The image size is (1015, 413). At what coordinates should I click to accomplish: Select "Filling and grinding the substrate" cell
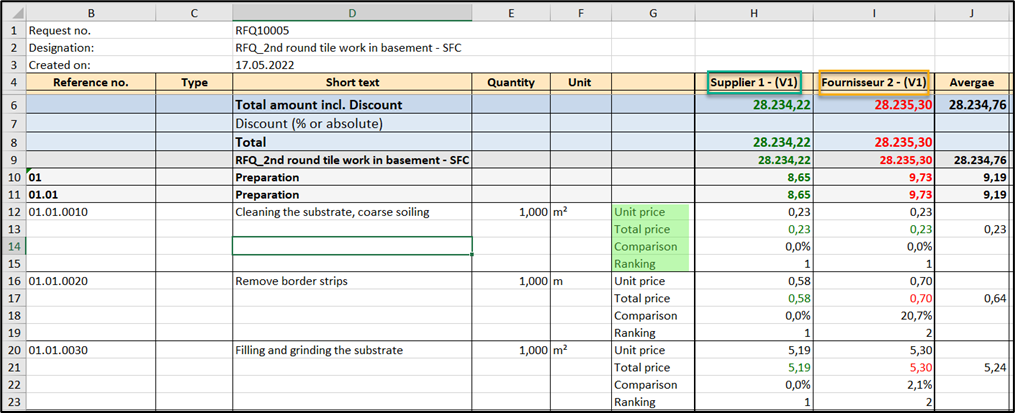pos(319,350)
